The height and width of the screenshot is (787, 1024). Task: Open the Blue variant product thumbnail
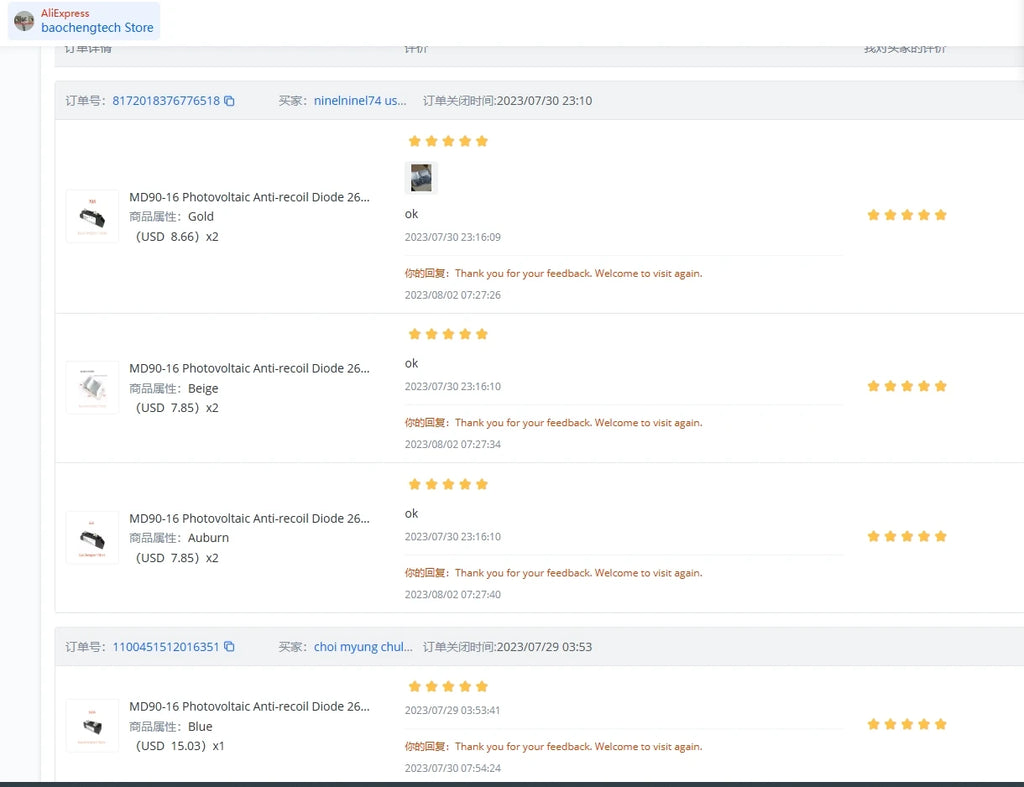pos(92,726)
